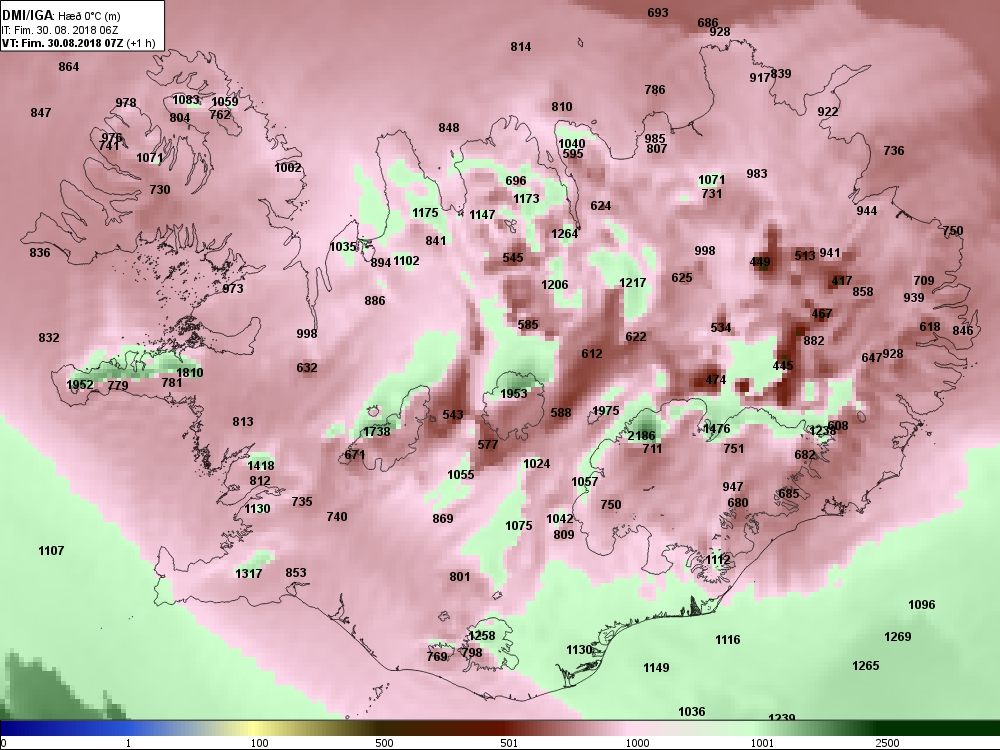Select the 2186 value on the map

point(642,436)
